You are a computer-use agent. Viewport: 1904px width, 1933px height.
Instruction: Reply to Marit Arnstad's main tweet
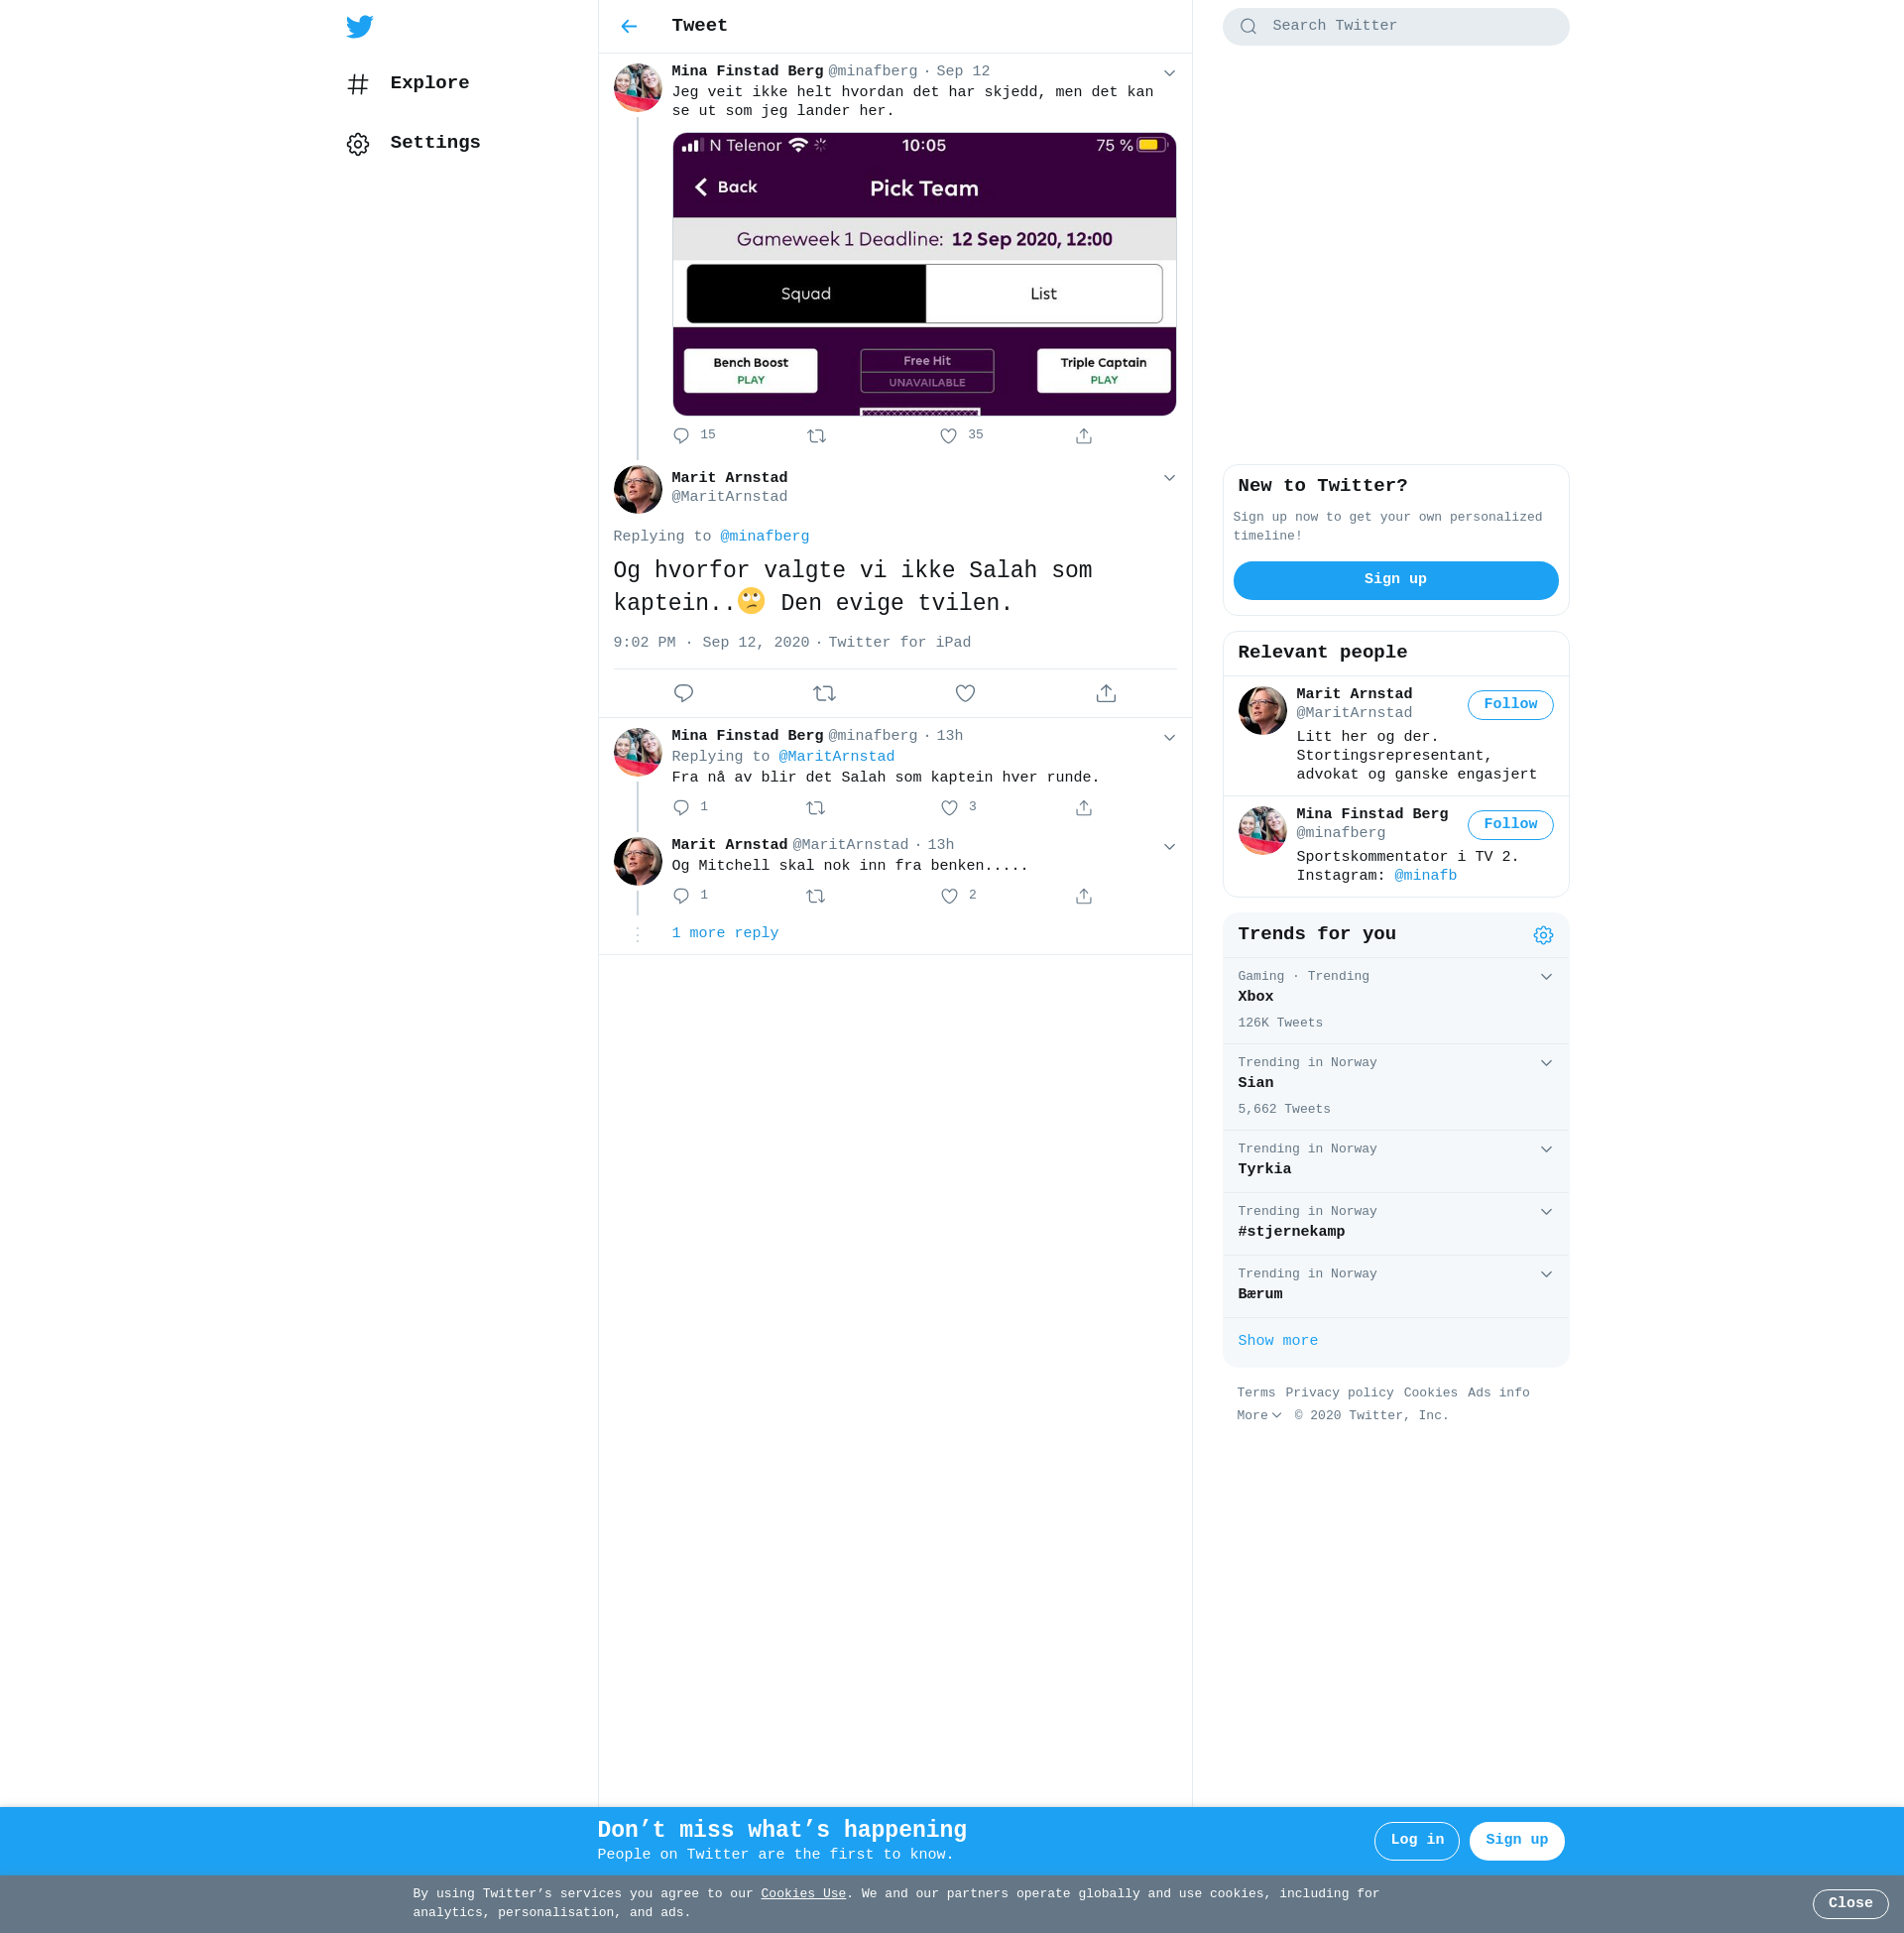coord(683,693)
